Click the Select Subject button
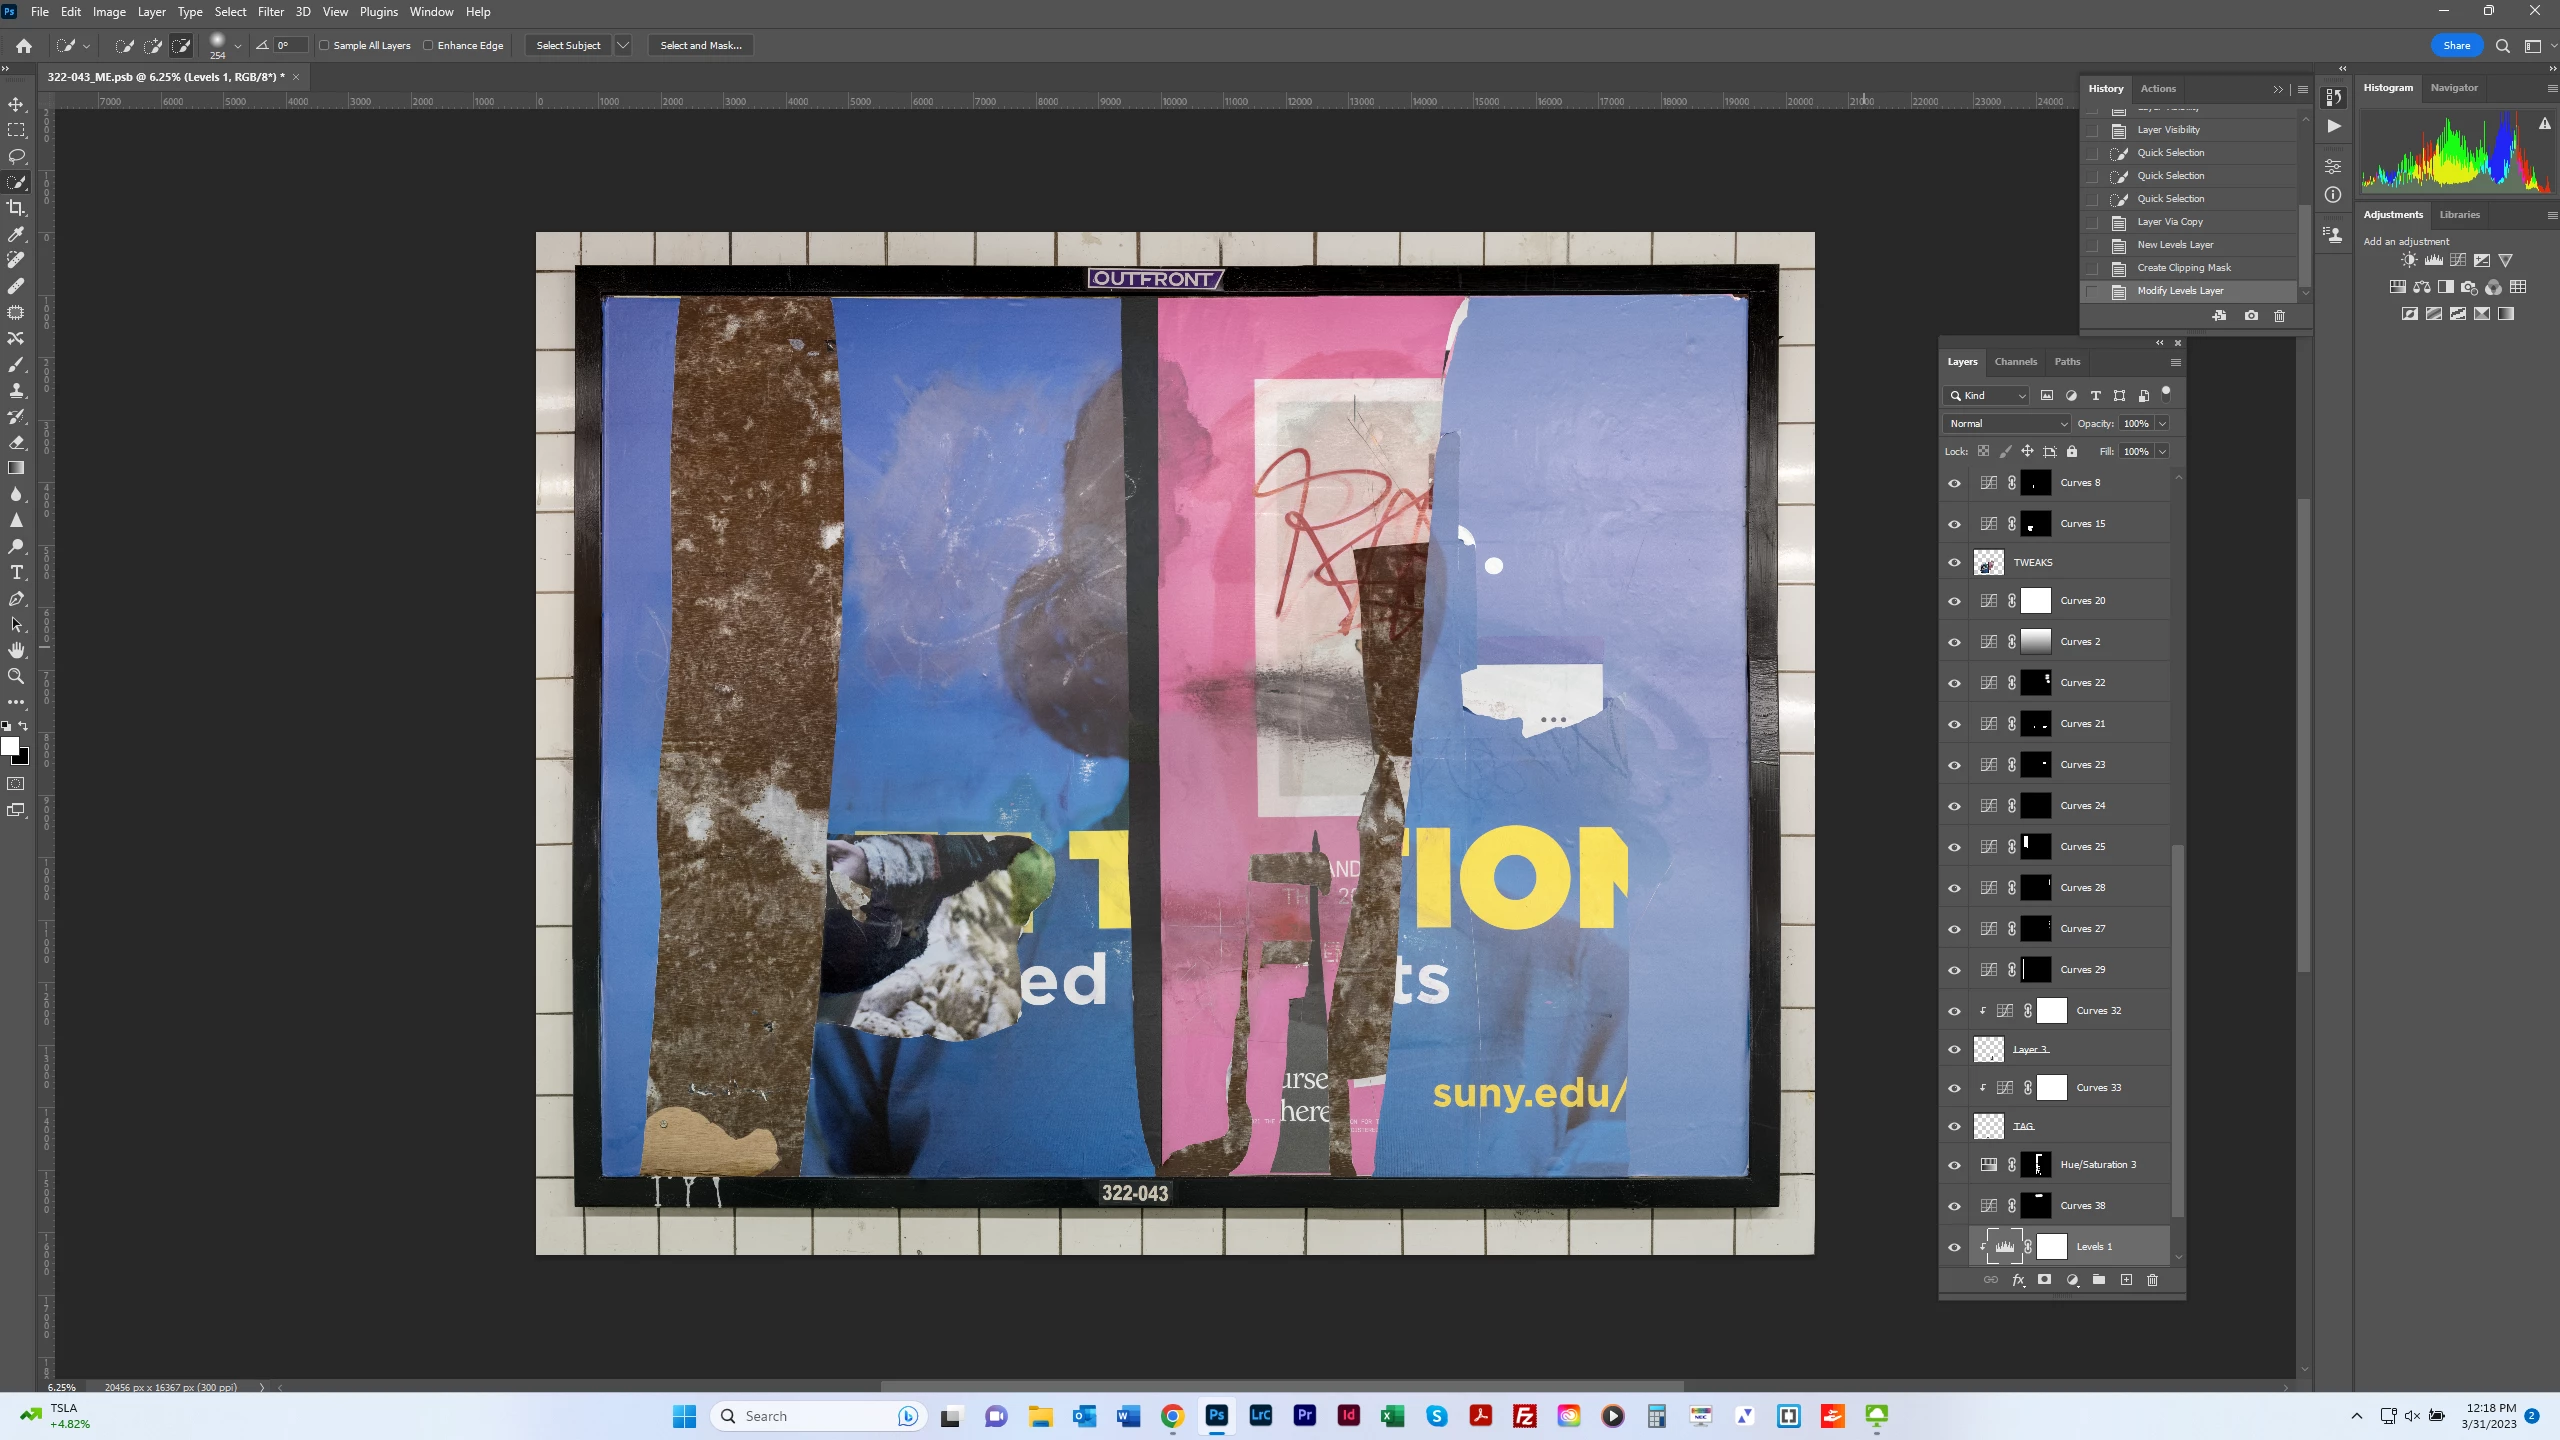Screen dimensions: 2560x1440 click(x=568, y=45)
